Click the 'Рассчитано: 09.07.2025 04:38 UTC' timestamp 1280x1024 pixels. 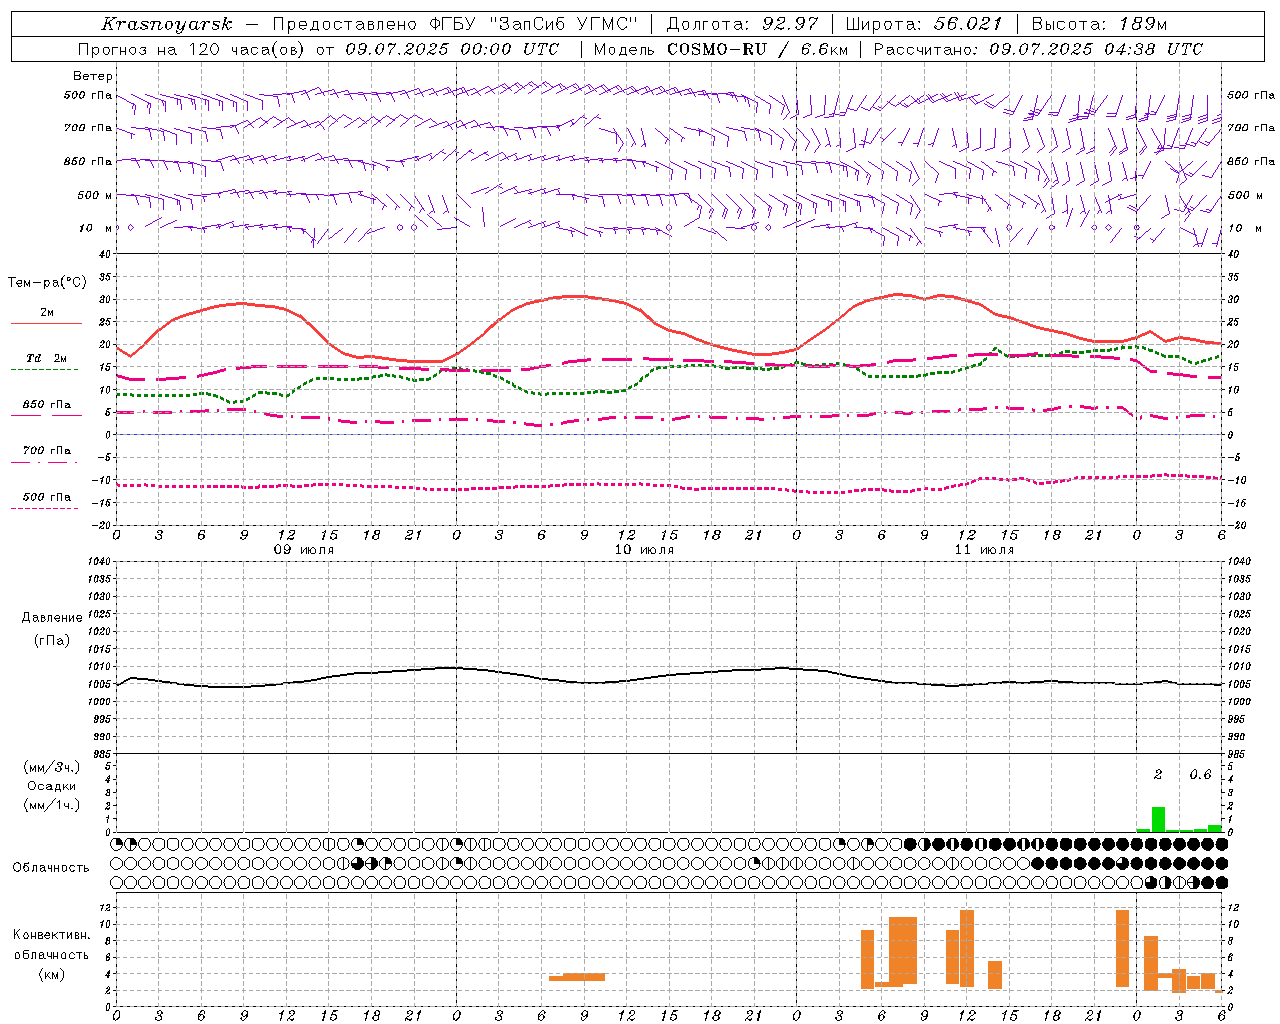pyautogui.click(x=1038, y=49)
